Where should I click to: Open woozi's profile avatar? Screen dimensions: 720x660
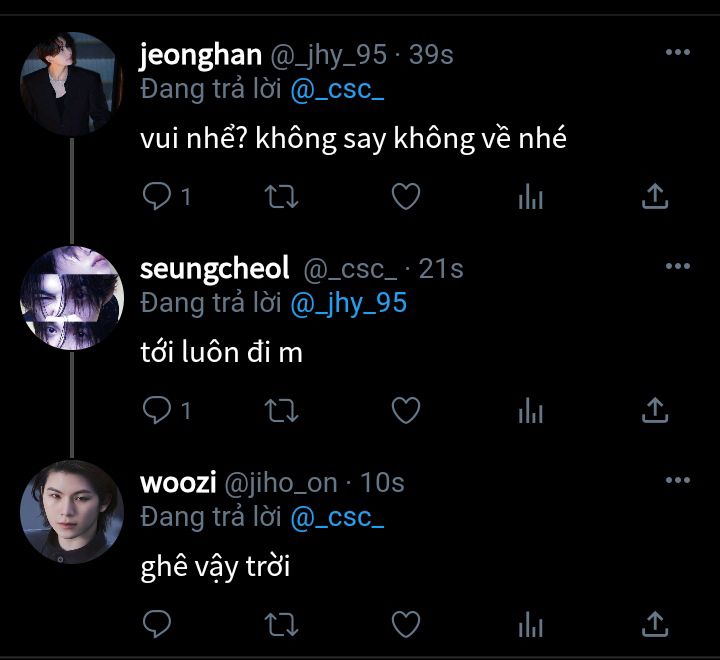coord(72,512)
